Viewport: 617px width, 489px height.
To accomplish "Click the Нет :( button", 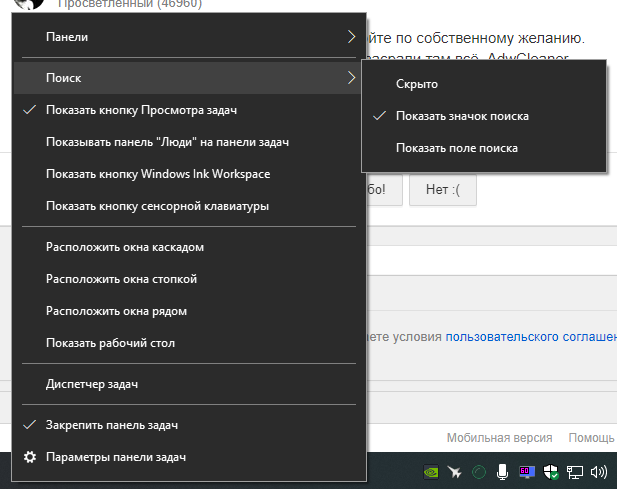I will click(443, 190).
